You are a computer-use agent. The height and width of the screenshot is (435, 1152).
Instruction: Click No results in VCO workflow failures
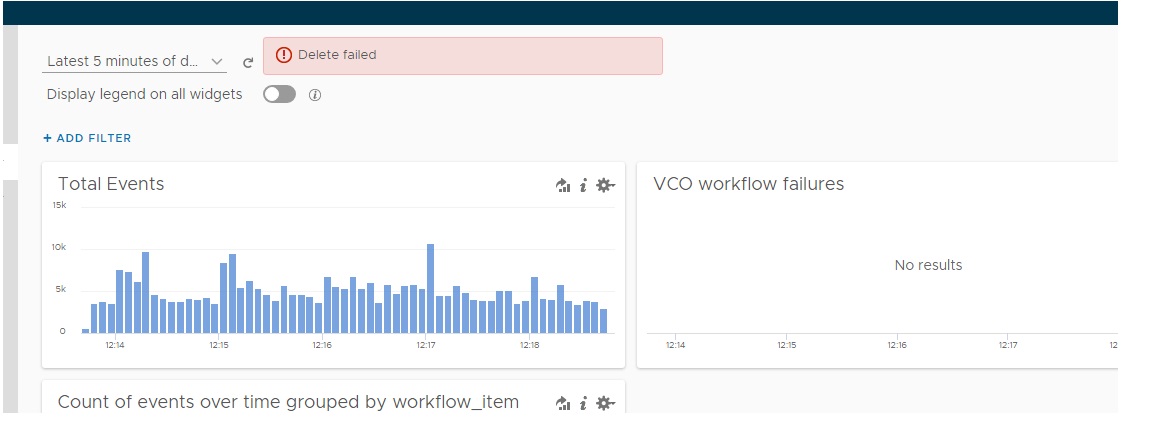(x=928, y=265)
